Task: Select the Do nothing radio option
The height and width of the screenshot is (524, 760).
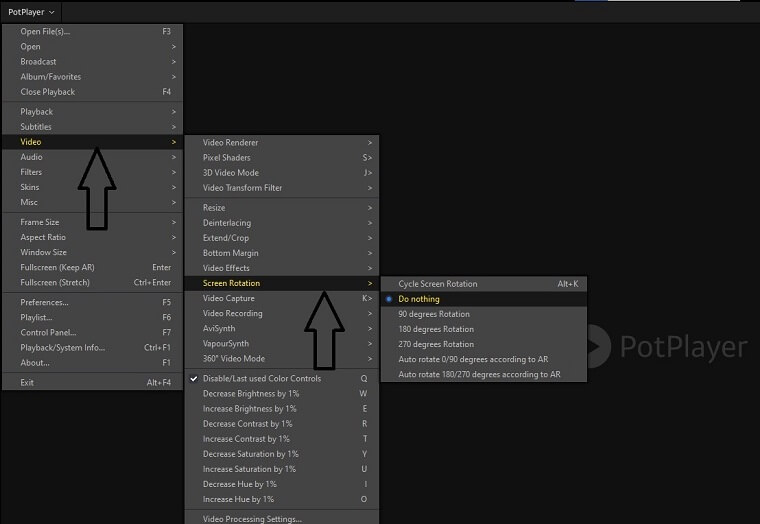Action: pyautogui.click(x=484, y=299)
